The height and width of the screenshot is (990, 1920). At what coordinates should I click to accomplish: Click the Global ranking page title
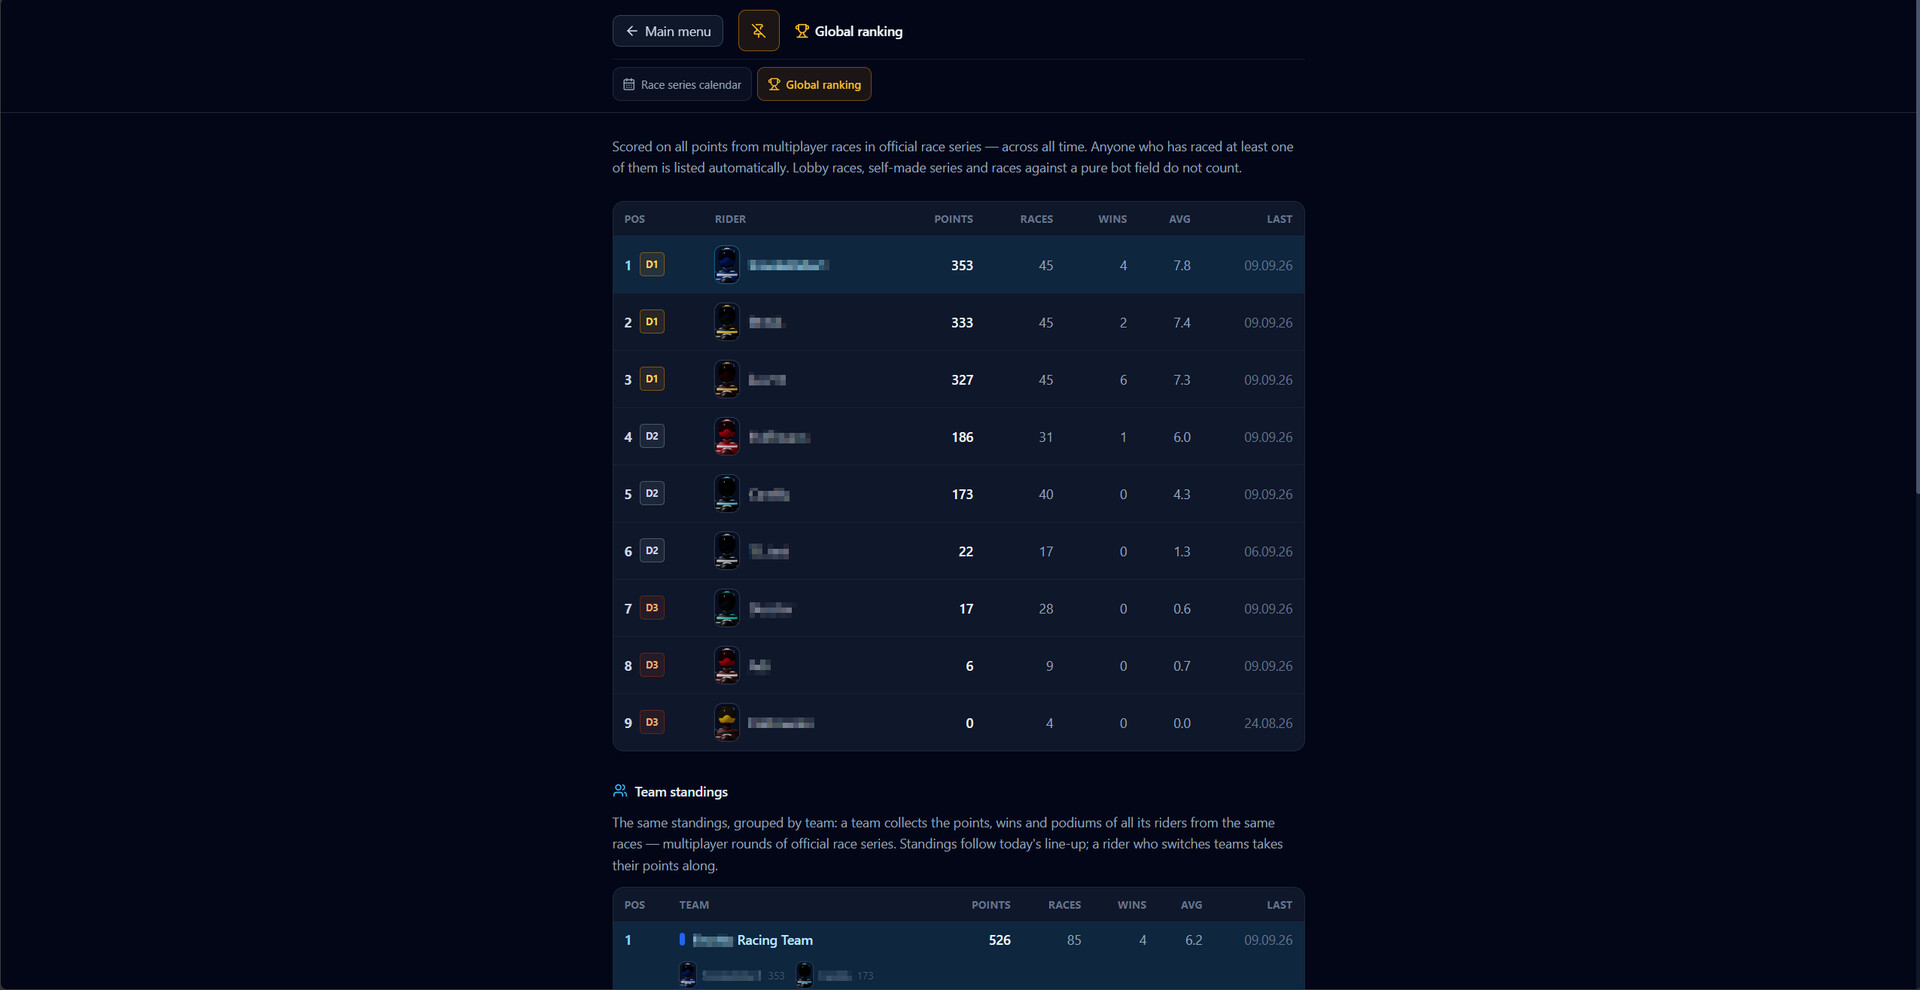[x=858, y=31]
